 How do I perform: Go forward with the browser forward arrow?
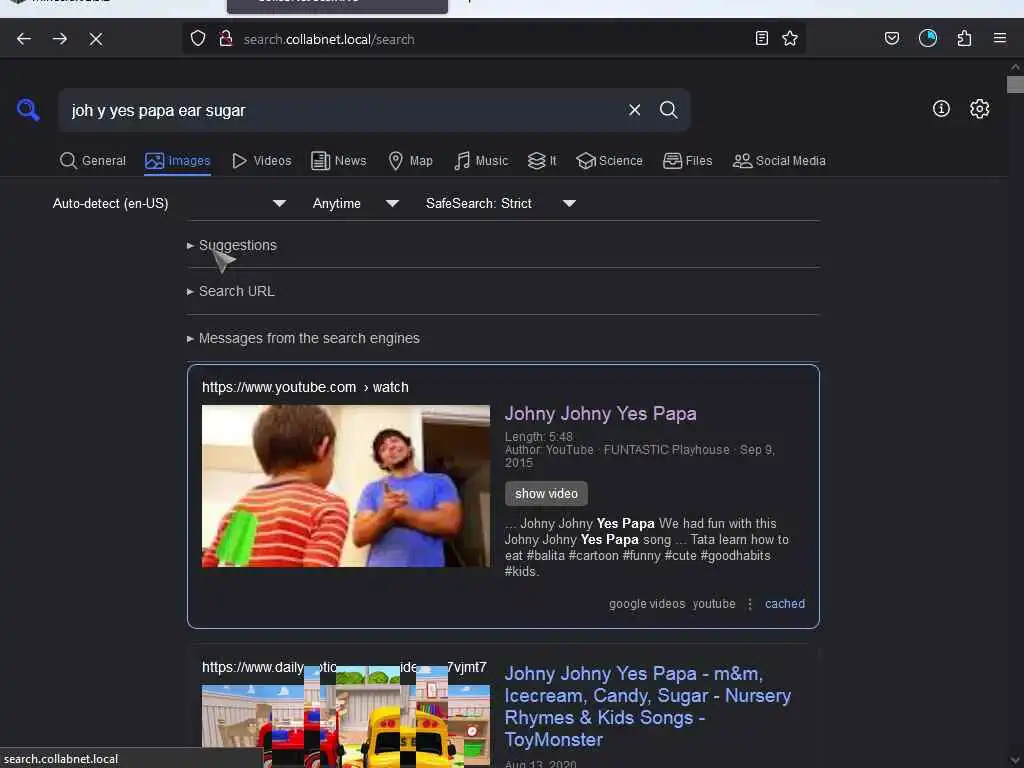click(60, 39)
